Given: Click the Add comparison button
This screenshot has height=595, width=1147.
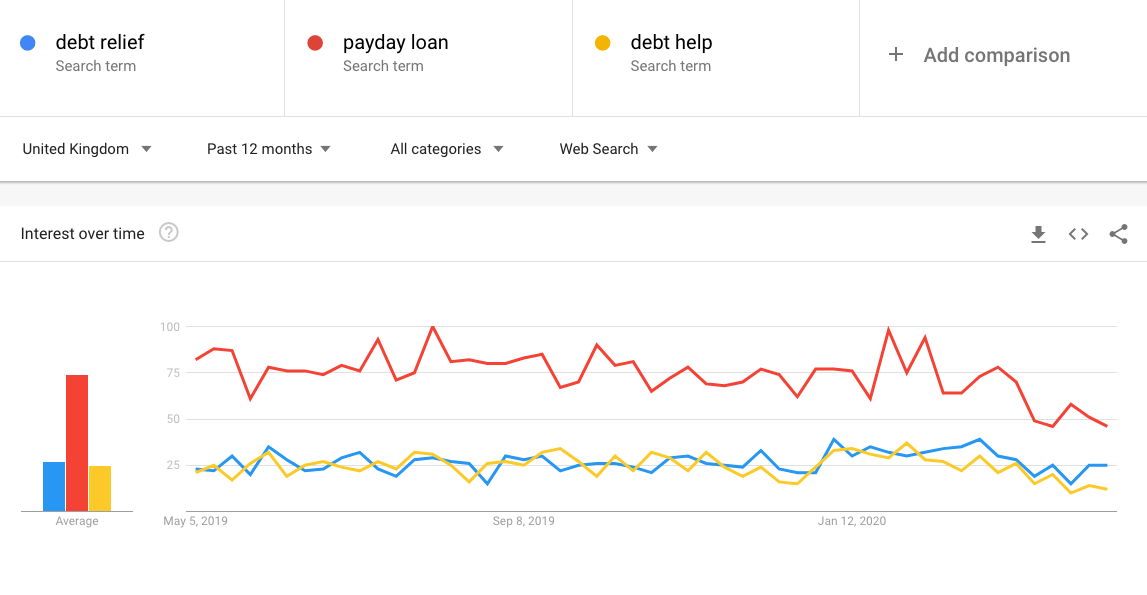Looking at the screenshot, I should (996, 55).
